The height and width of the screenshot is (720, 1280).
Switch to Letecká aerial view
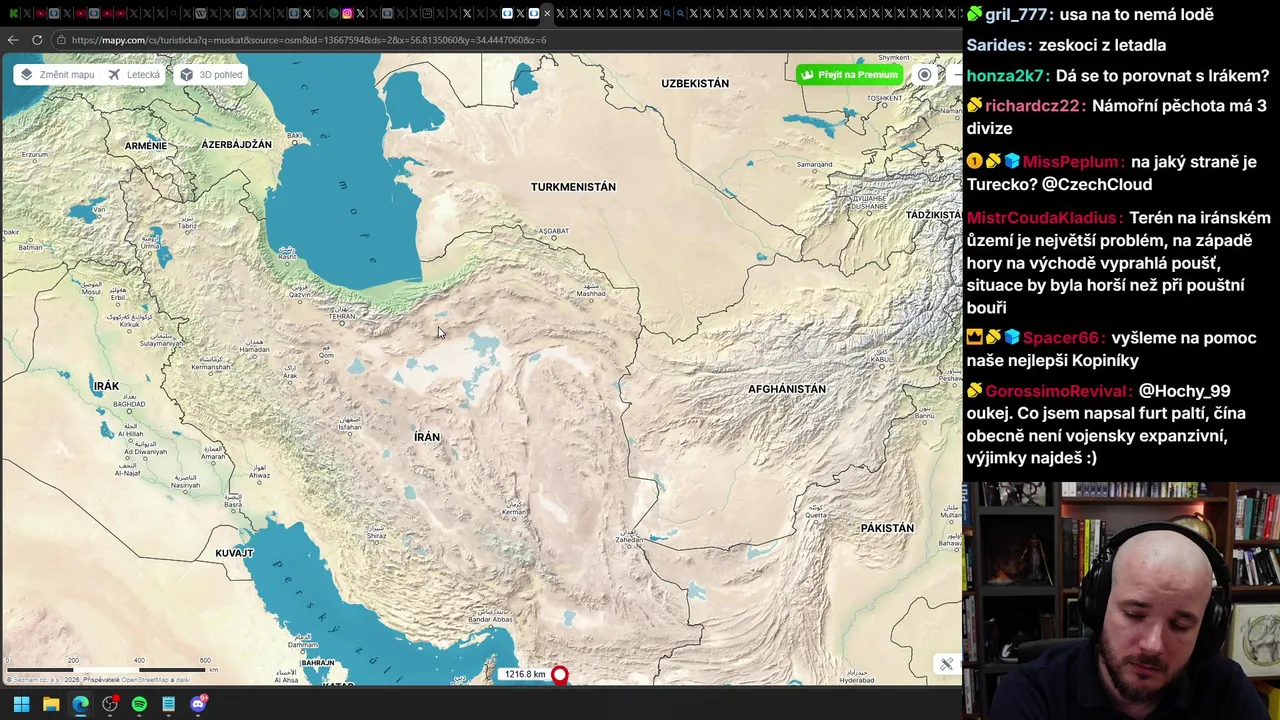pyautogui.click(x=134, y=74)
